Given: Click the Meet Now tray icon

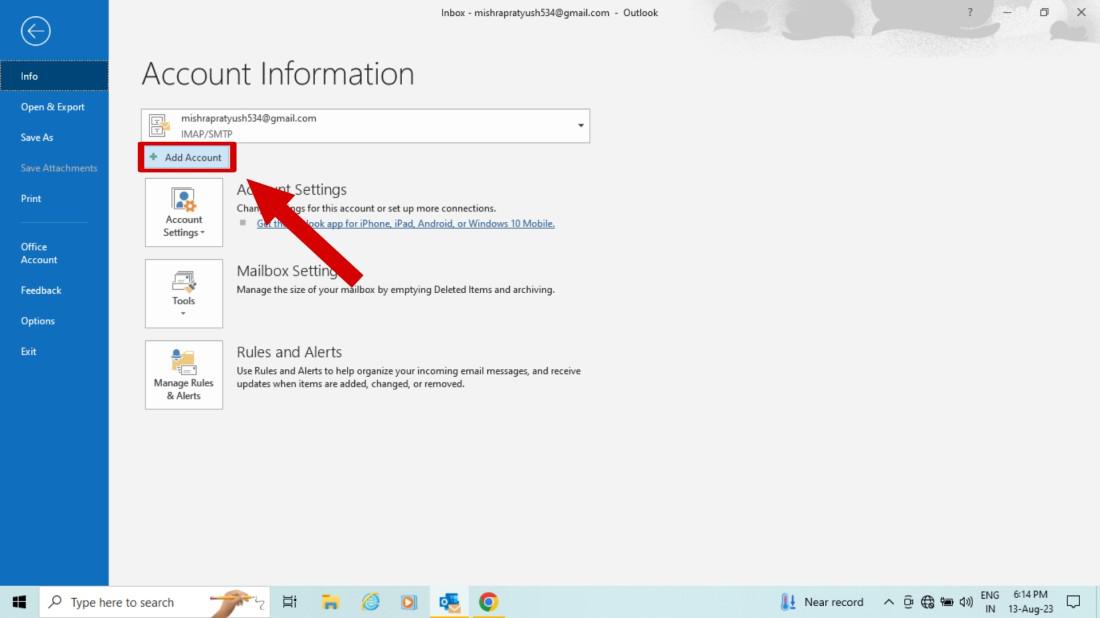Looking at the screenshot, I should click(908, 602).
